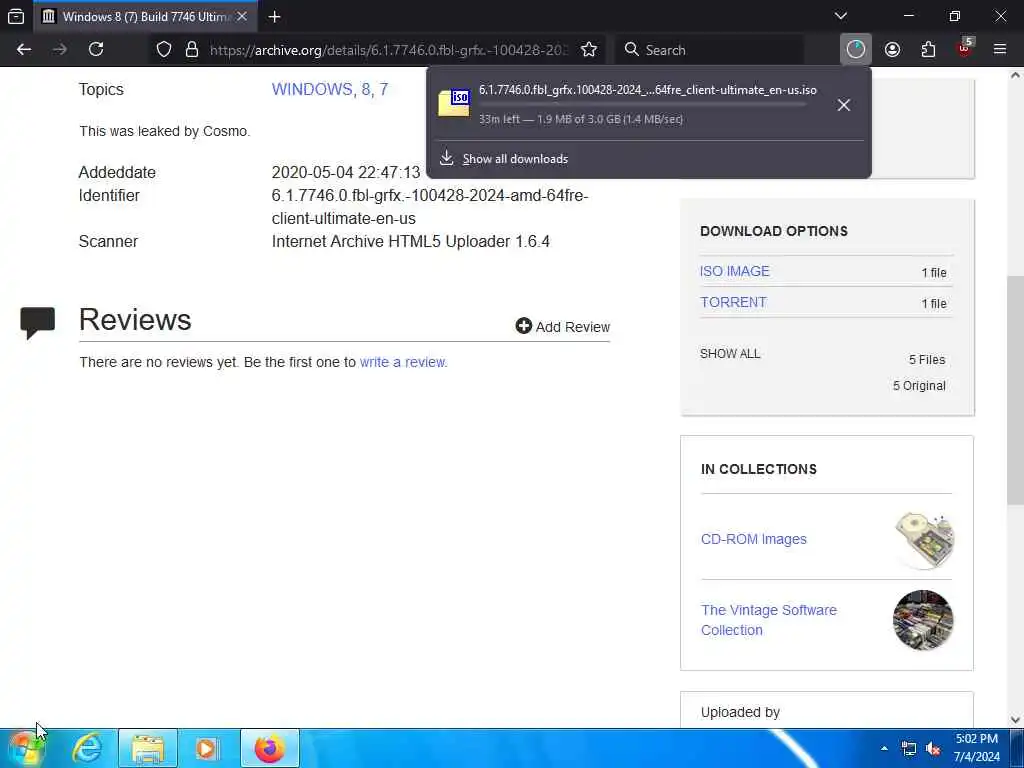Show all downloads
This screenshot has height=768, width=1024.
click(515, 159)
